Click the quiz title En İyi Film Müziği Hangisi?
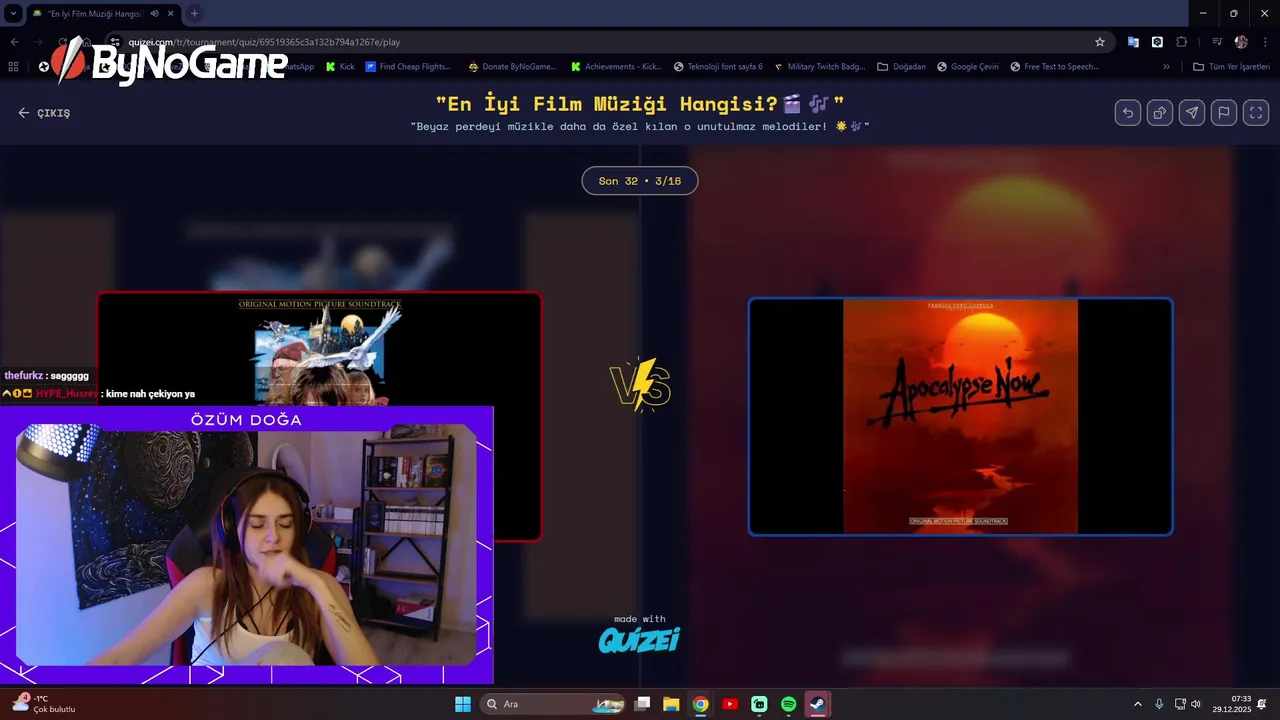 640,103
